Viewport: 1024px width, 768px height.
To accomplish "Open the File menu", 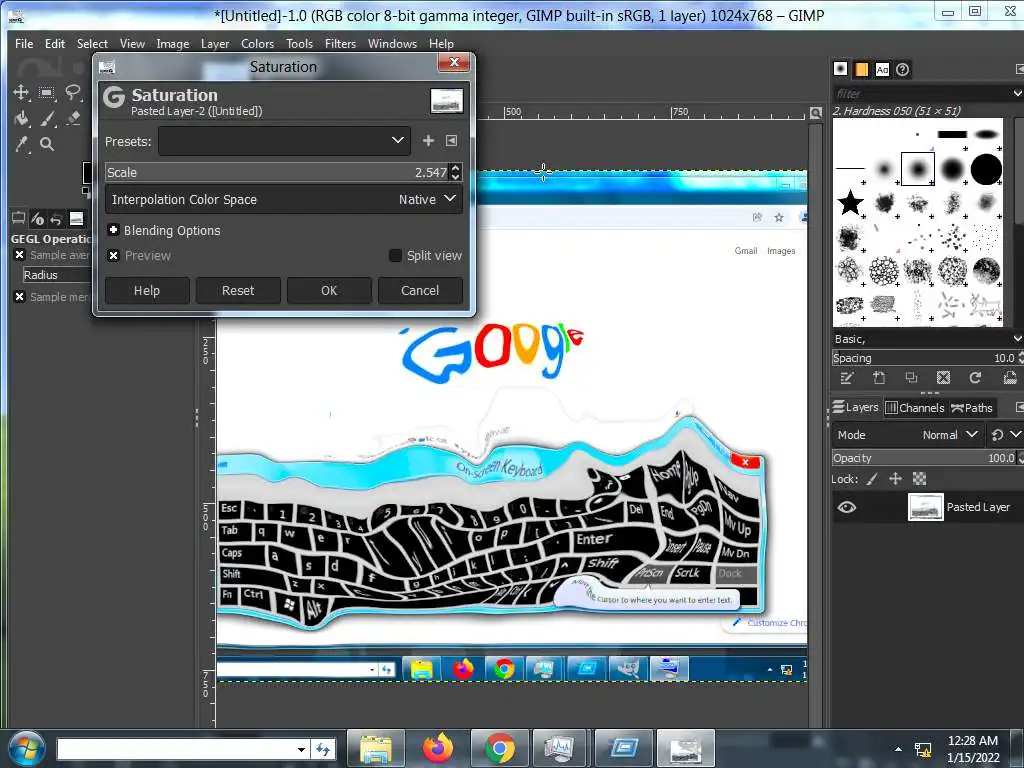I will [x=24, y=43].
